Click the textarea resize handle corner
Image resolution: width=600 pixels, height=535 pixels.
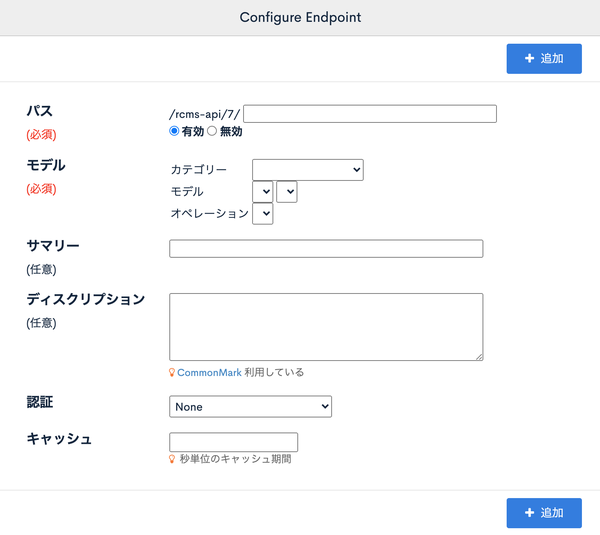(x=479, y=357)
